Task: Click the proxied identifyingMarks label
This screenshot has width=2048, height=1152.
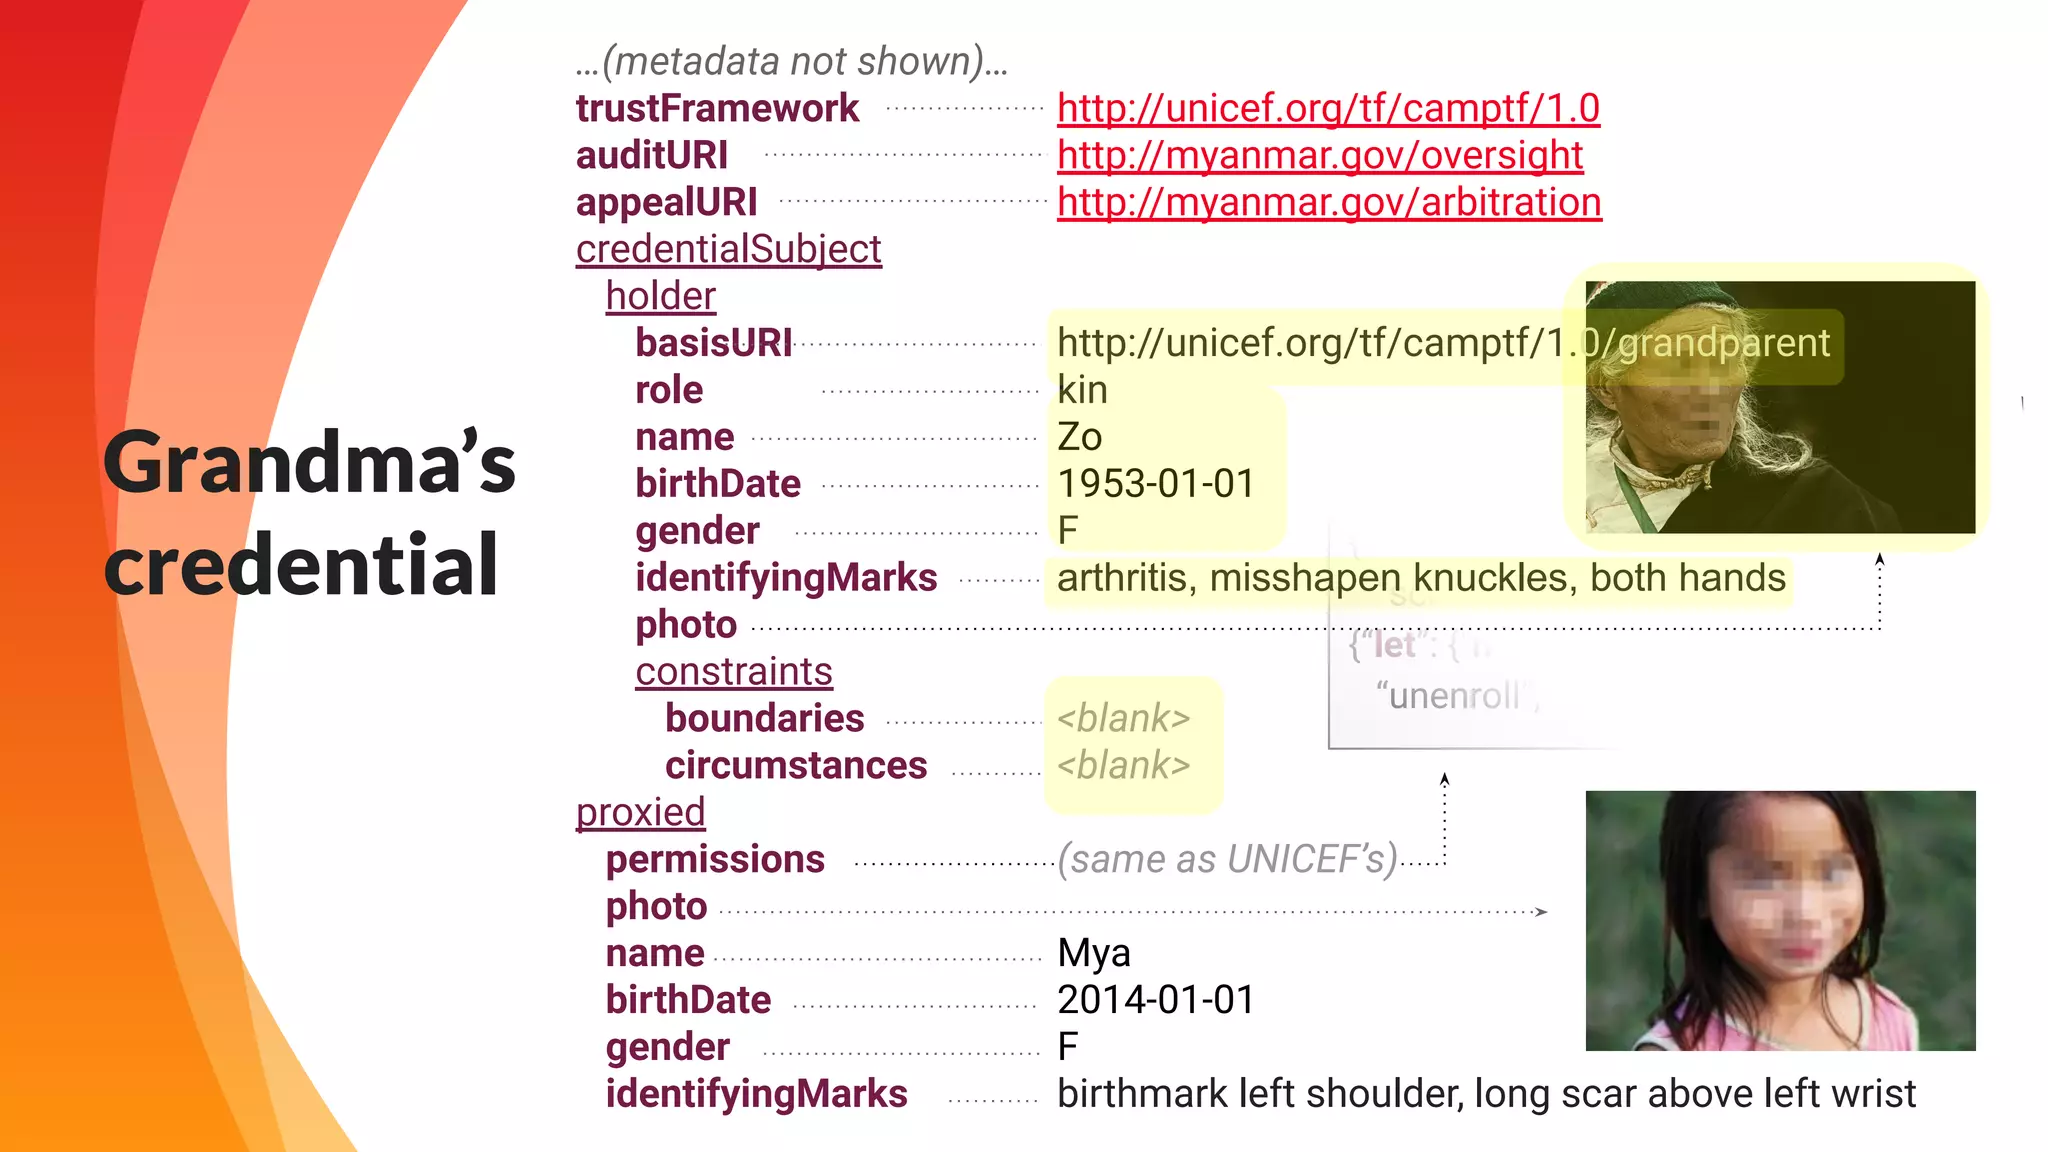Action: pos(756,1095)
